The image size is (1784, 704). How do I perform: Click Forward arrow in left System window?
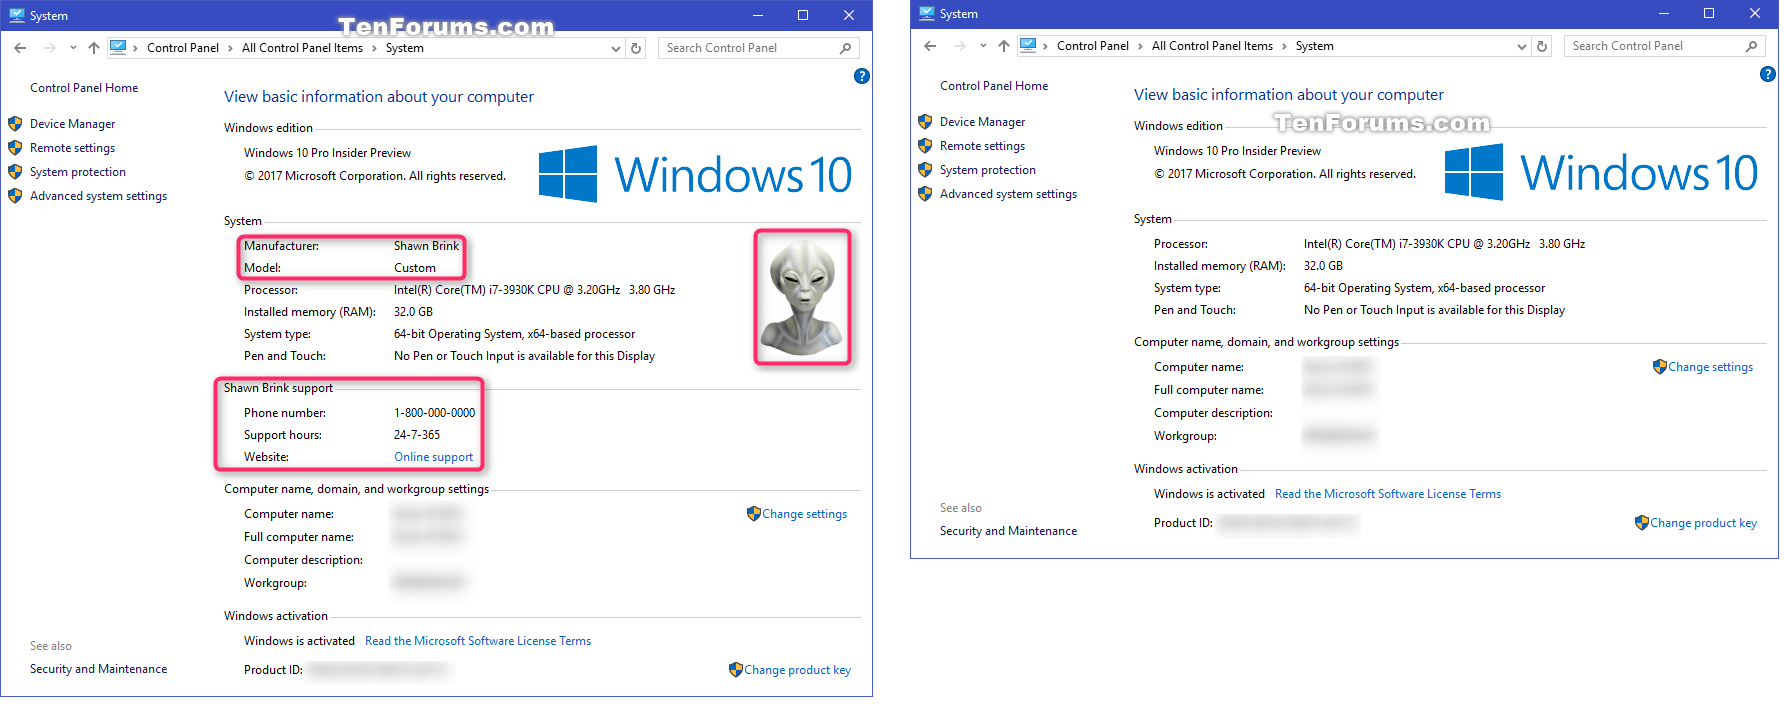point(49,48)
